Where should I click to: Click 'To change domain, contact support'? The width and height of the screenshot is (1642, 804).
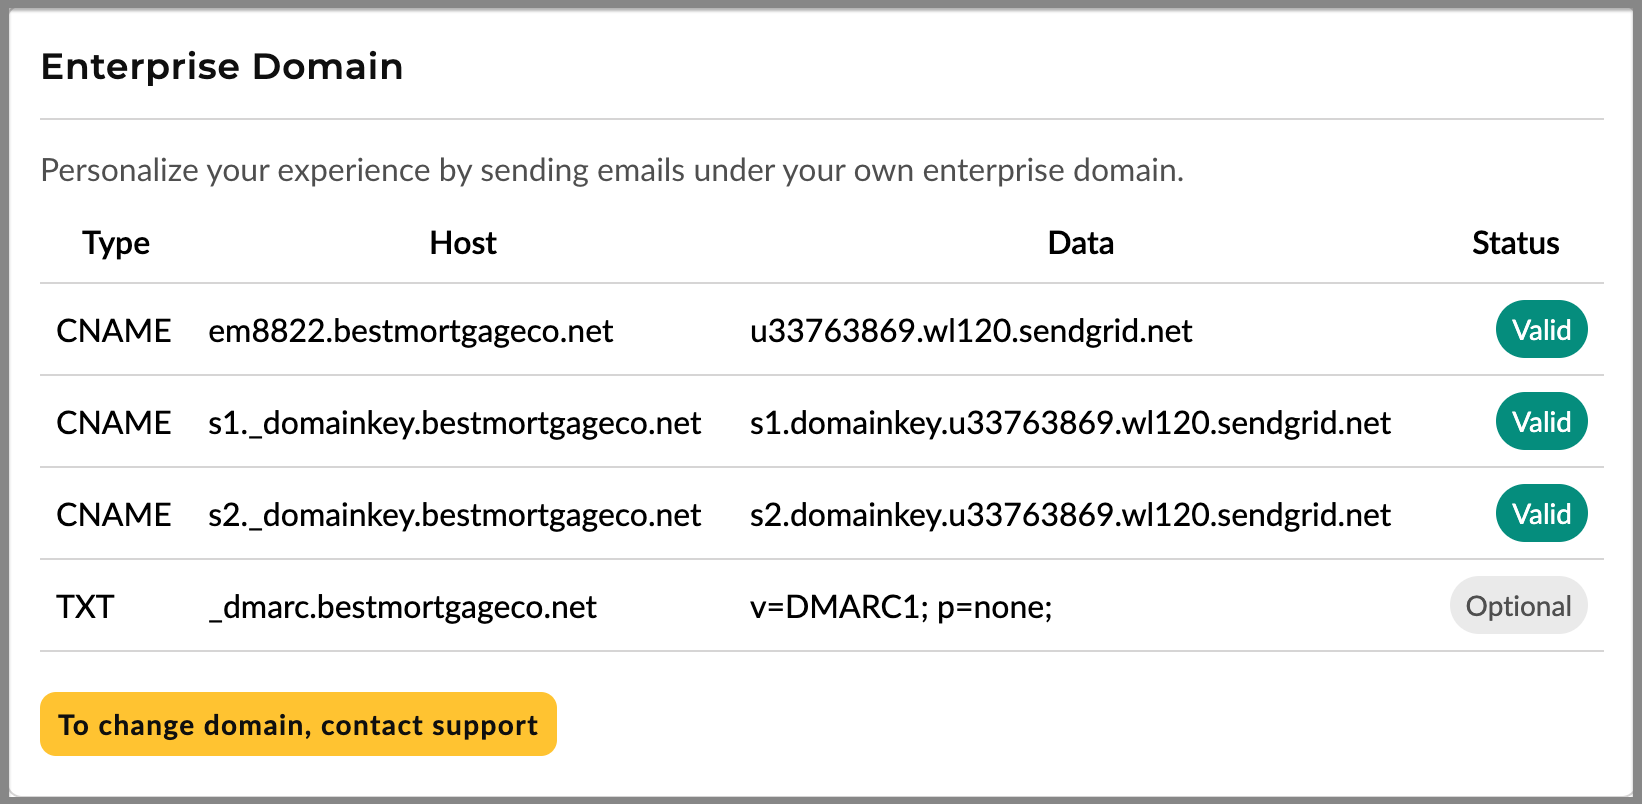[x=297, y=724]
